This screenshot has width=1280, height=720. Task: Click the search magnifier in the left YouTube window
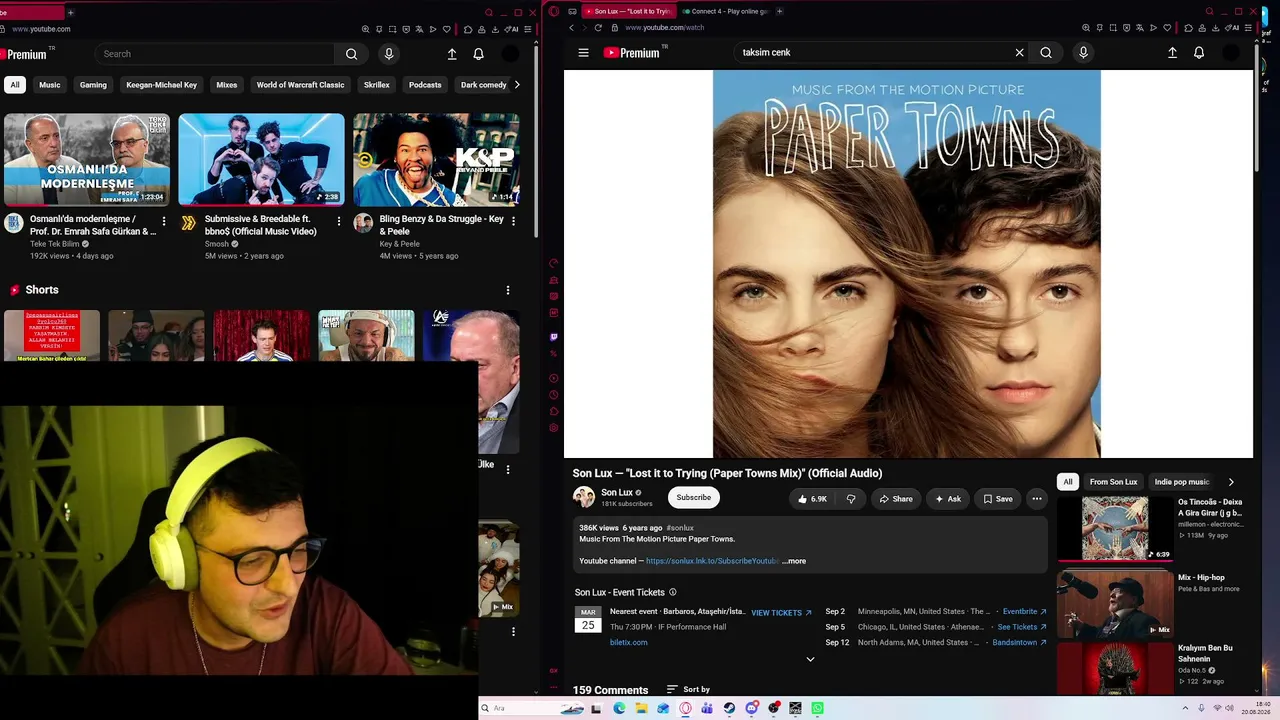click(x=351, y=54)
